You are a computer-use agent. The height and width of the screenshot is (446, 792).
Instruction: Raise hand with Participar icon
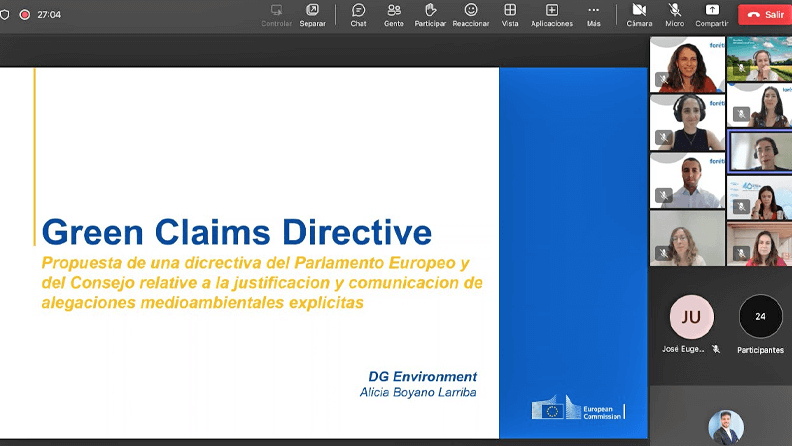click(x=430, y=15)
